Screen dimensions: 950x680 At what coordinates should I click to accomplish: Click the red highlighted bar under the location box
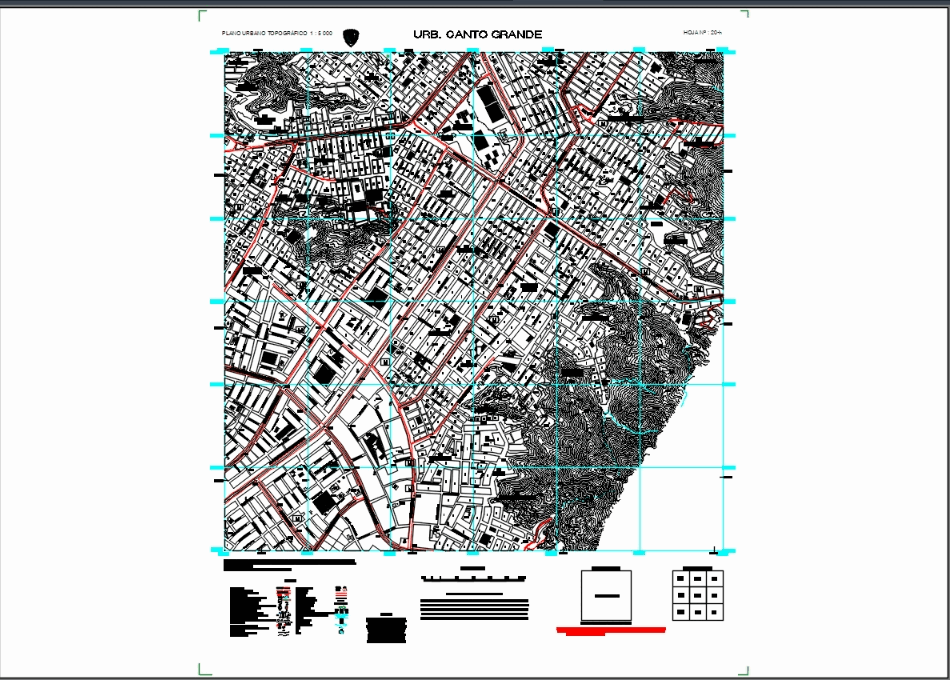tap(610, 630)
